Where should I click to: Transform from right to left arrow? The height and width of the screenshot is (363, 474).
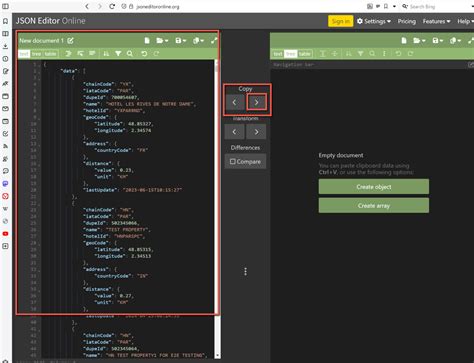click(234, 132)
